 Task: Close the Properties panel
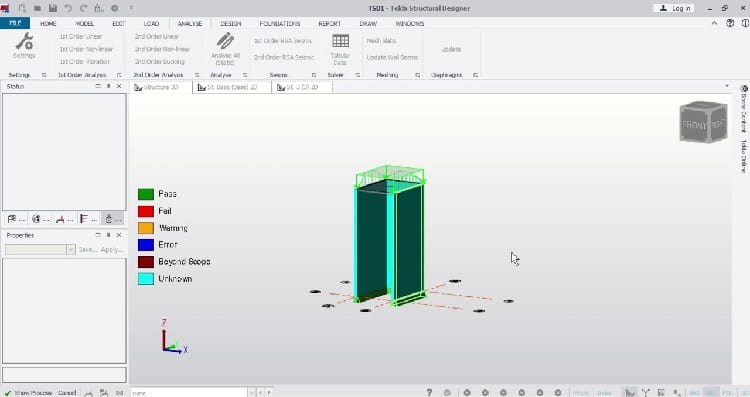point(119,235)
